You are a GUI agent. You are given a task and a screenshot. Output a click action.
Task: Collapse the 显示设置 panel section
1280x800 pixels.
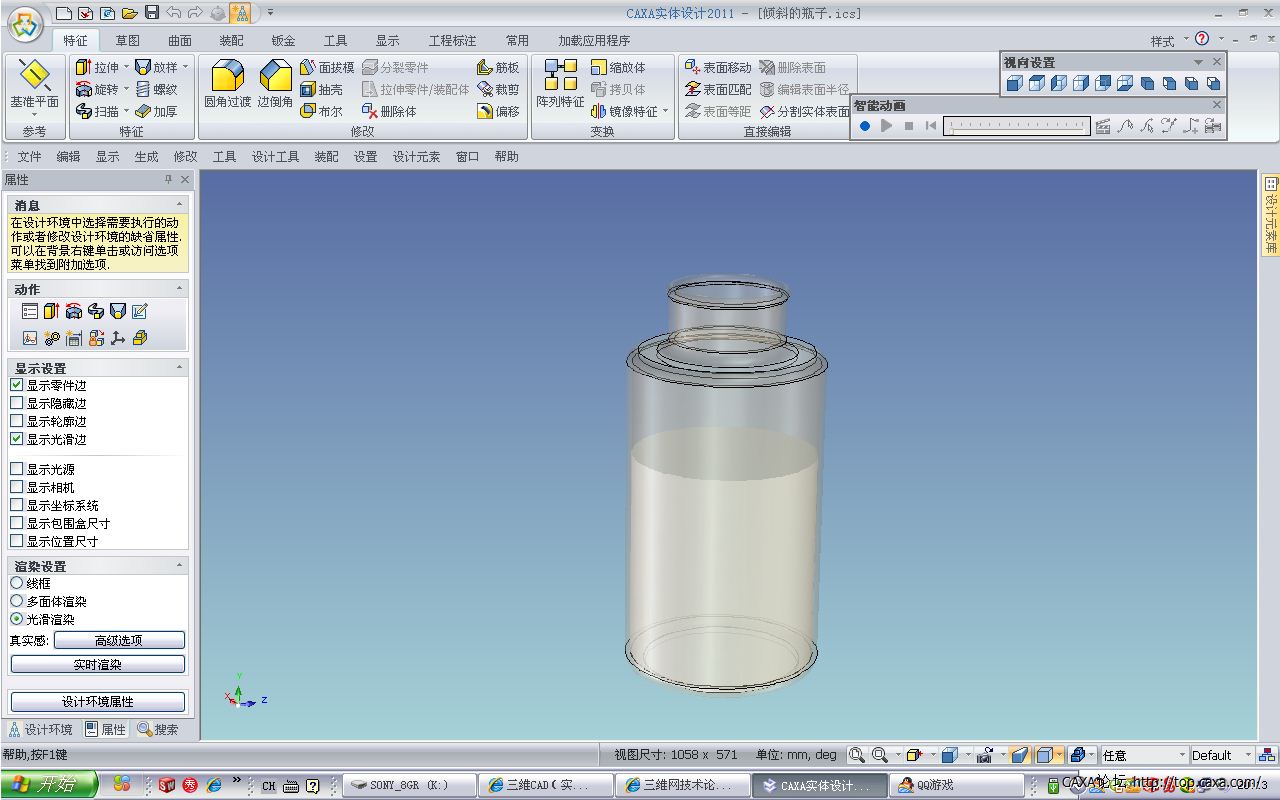point(180,368)
